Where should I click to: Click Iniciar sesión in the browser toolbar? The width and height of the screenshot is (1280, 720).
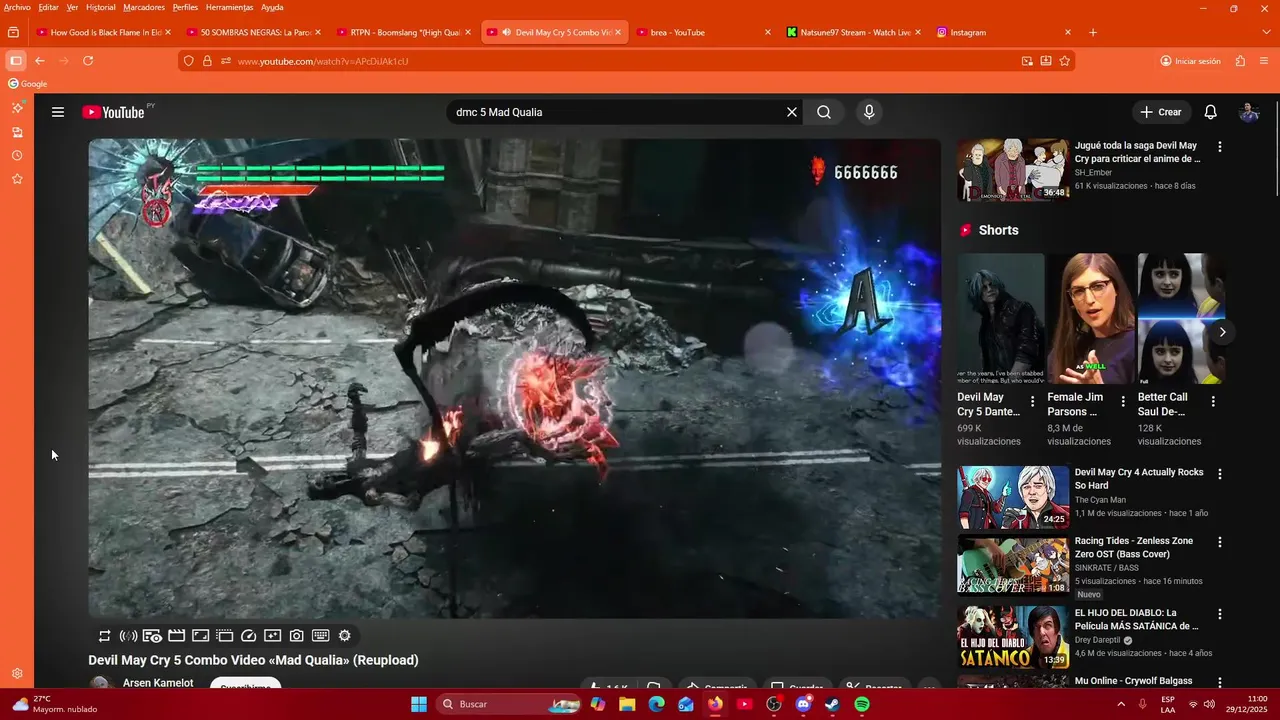(1190, 61)
